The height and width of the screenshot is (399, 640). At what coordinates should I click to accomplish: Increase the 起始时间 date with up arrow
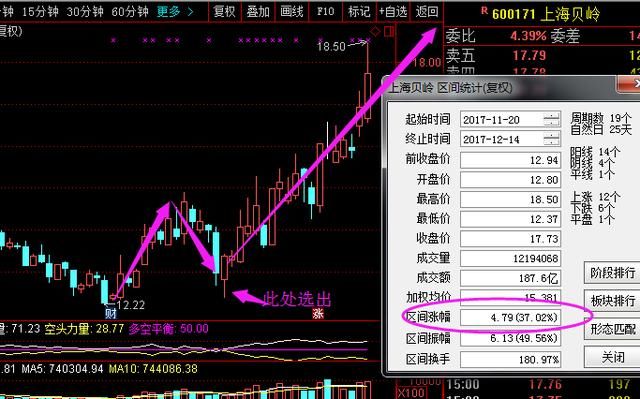[552, 116]
